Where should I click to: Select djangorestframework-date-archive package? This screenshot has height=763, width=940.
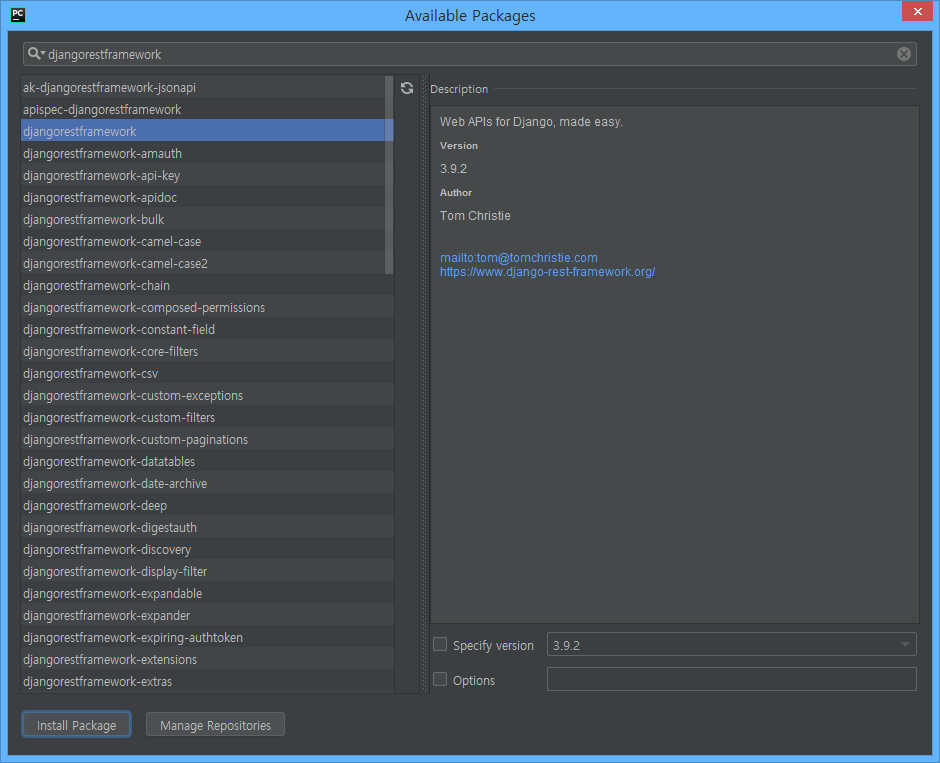207,483
